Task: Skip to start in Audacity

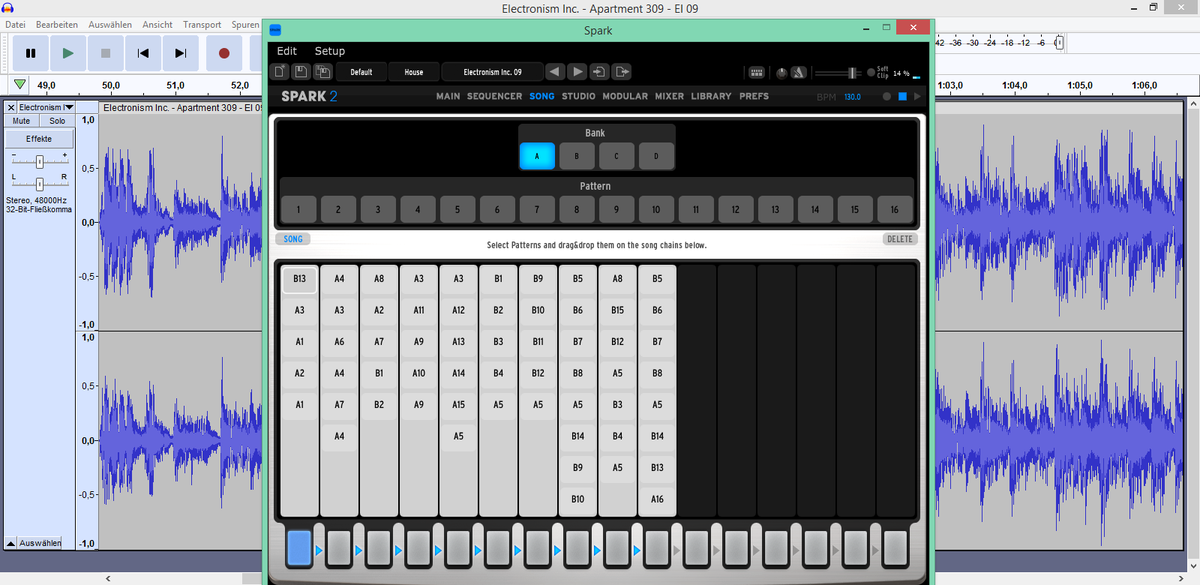Action: [x=143, y=53]
